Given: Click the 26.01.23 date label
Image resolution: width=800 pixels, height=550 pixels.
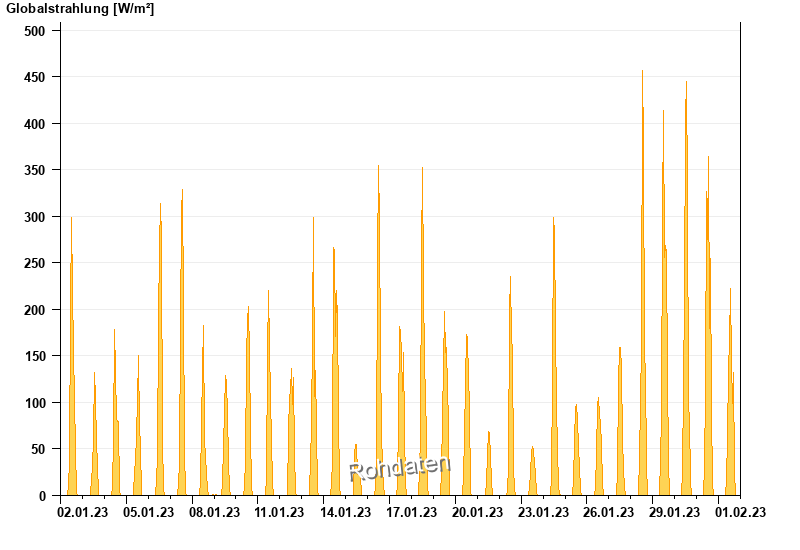Looking at the screenshot, I should tap(608, 512).
